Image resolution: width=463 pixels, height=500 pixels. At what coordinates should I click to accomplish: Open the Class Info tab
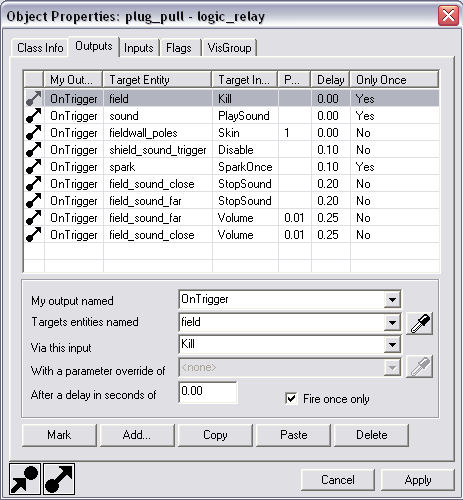pyautogui.click(x=40, y=48)
